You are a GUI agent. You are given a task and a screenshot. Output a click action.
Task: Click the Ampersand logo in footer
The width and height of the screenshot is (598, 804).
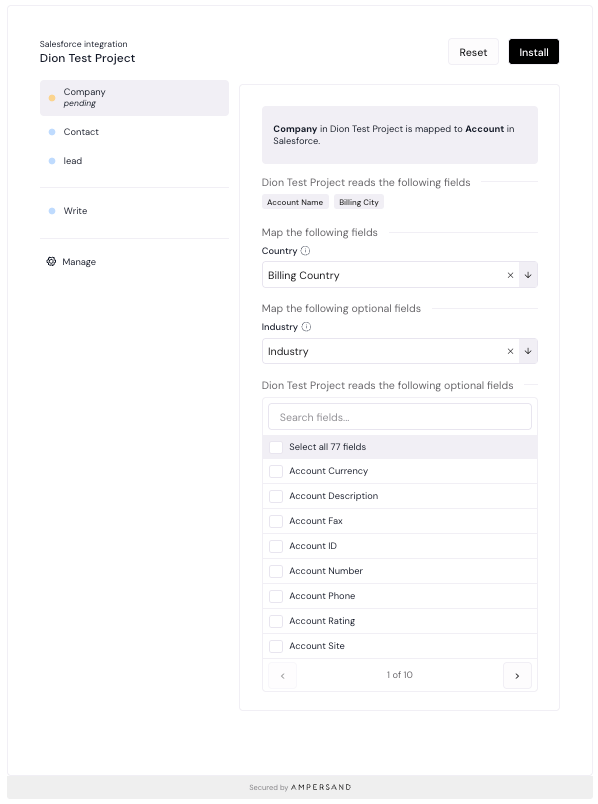point(321,787)
